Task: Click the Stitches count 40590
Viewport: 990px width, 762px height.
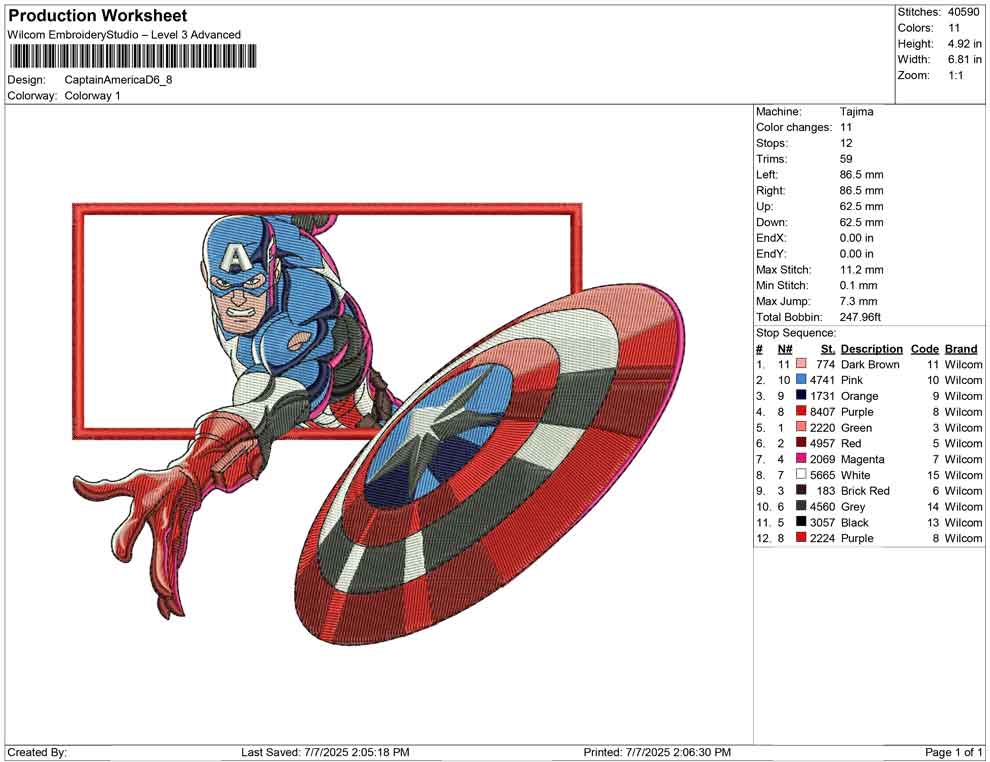Action: (964, 12)
